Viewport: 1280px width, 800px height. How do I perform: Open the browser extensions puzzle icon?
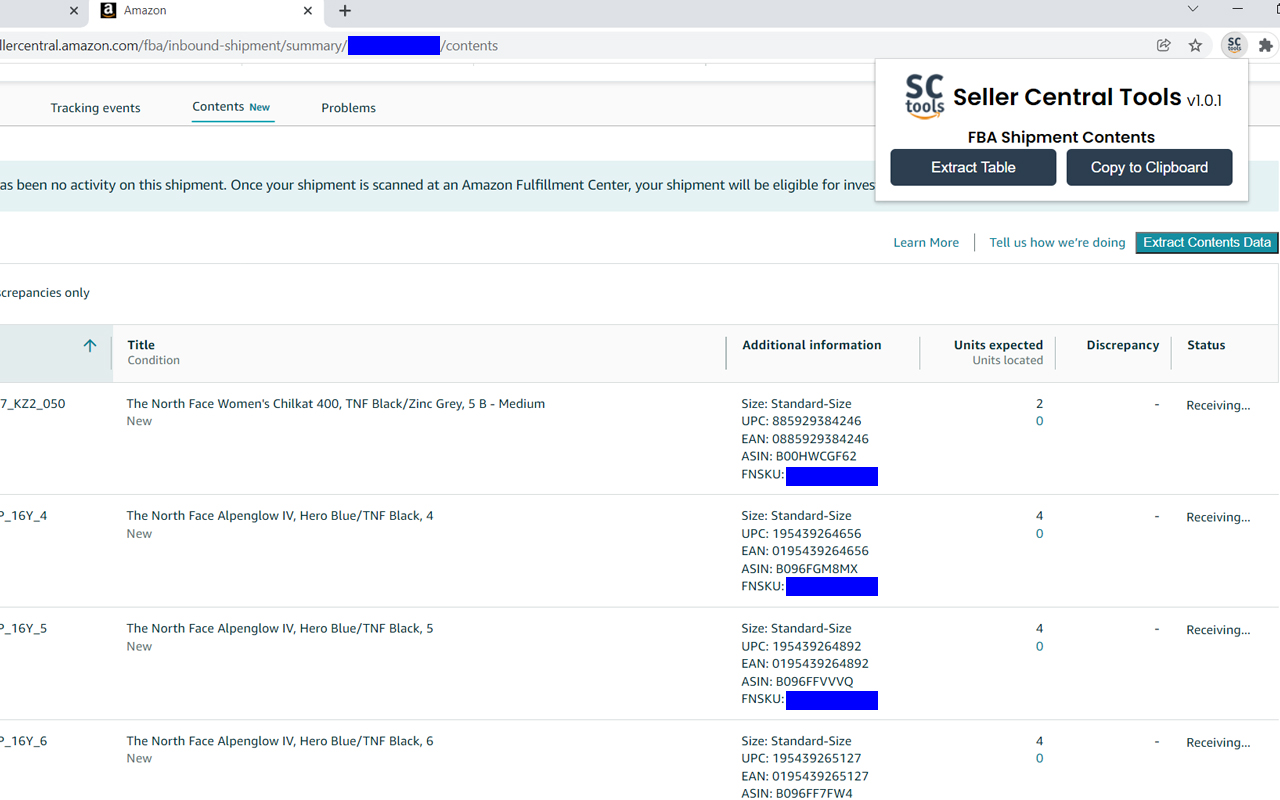pyautogui.click(x=1266, y=45)
